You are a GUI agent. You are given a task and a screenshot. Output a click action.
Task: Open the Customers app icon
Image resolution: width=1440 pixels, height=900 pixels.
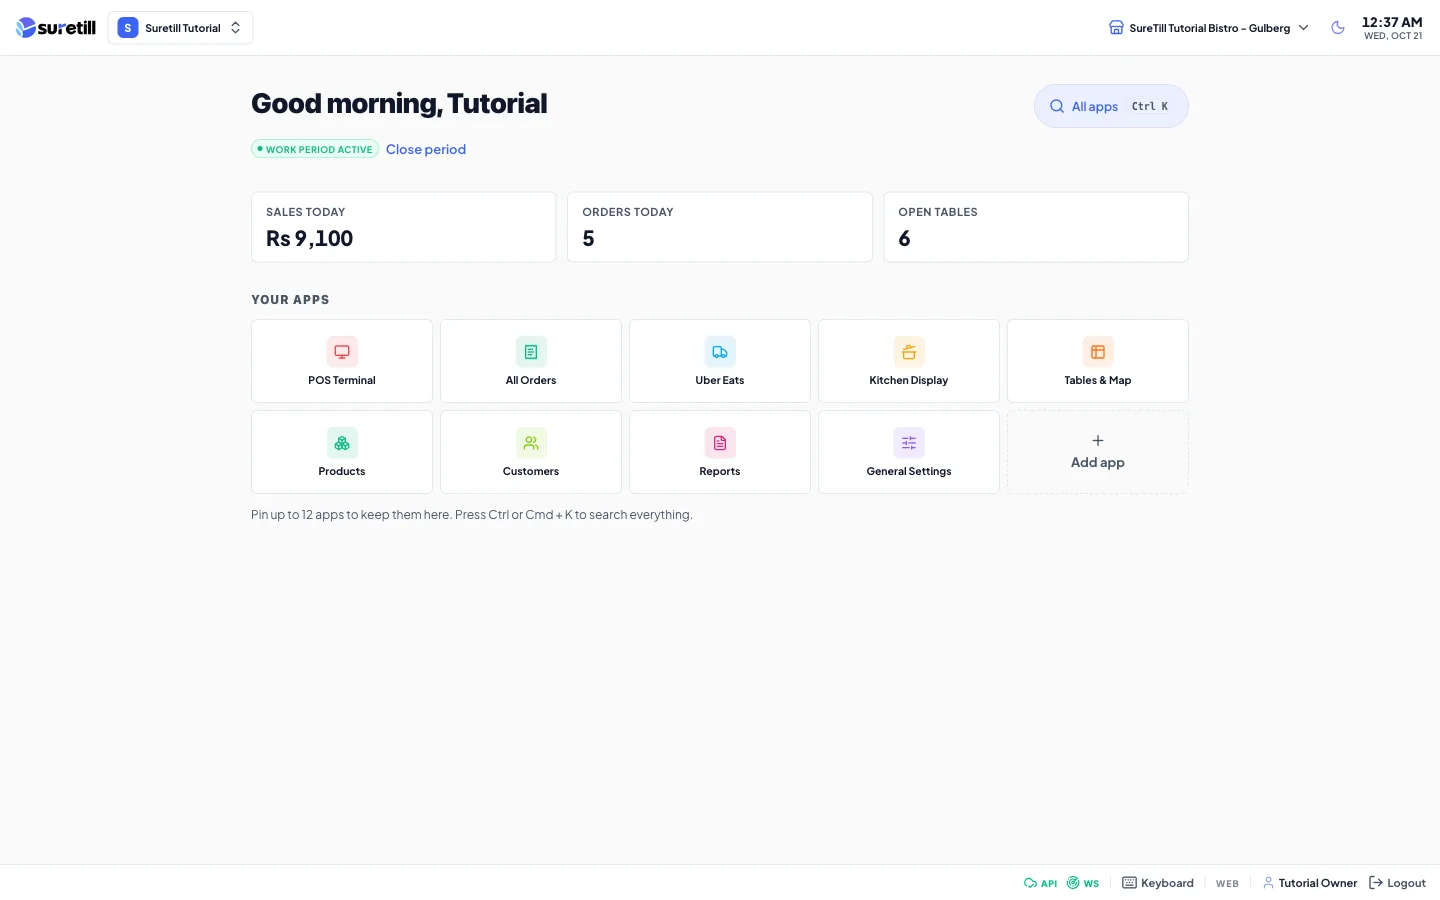tap(531, 443)
